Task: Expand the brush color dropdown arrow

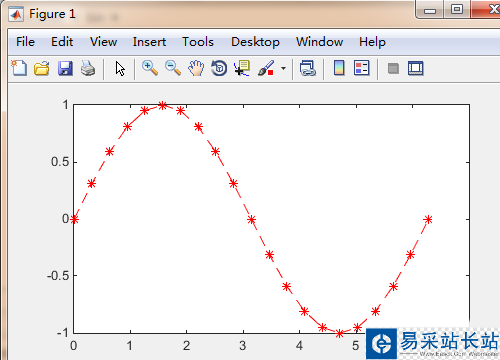Action: 283,69
